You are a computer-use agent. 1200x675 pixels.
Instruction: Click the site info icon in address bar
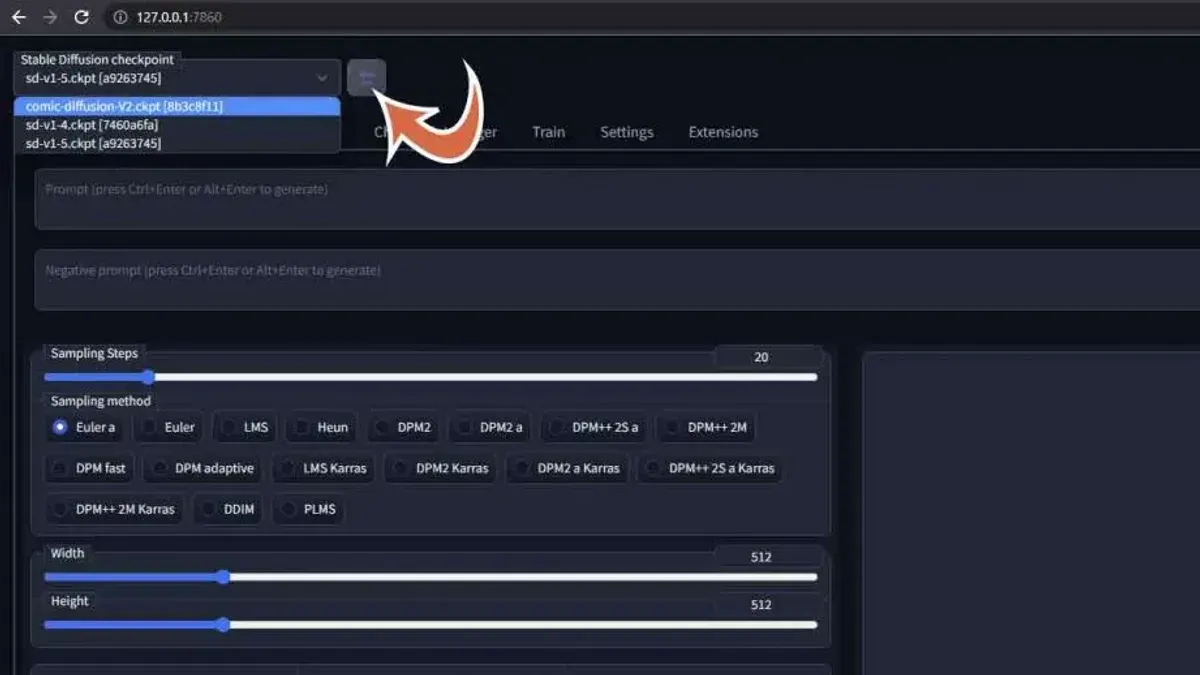pyautogui.click(x=120, y=17)
